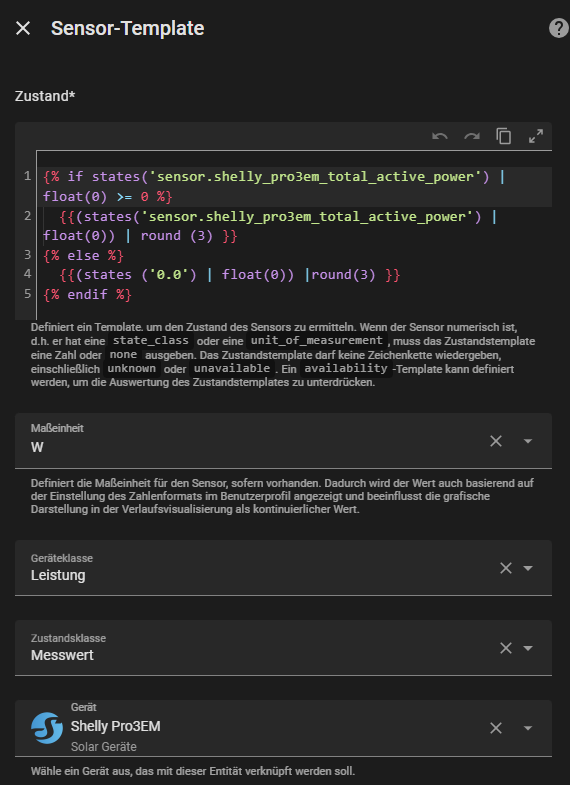The image size is (570, 785).
Task: Close the Sensor-Template dialog
Action: click(23, 29)
